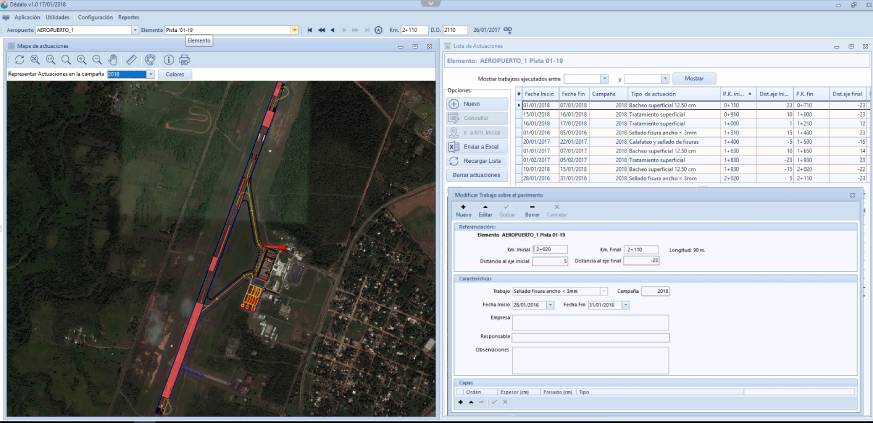Image resolution: width=873 pixels, height=423 pixels.
Task: Click Borrar in the Modificar Trabajo toolbar
Action: pos(532,210)
